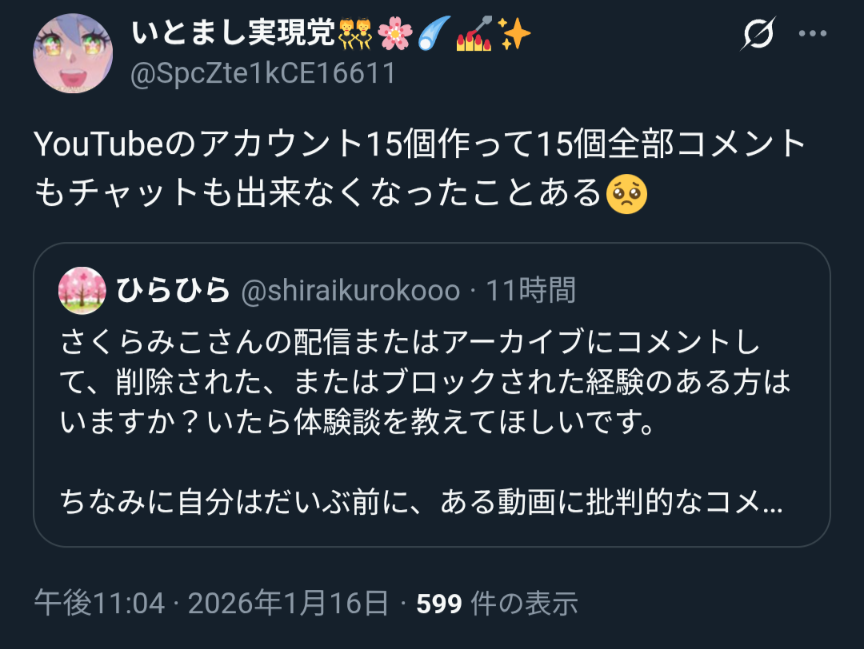The height and width of the screenshot is (649, 864).
Task: Click the 11時間 timestamp in the quote
Action: point(531,290)
